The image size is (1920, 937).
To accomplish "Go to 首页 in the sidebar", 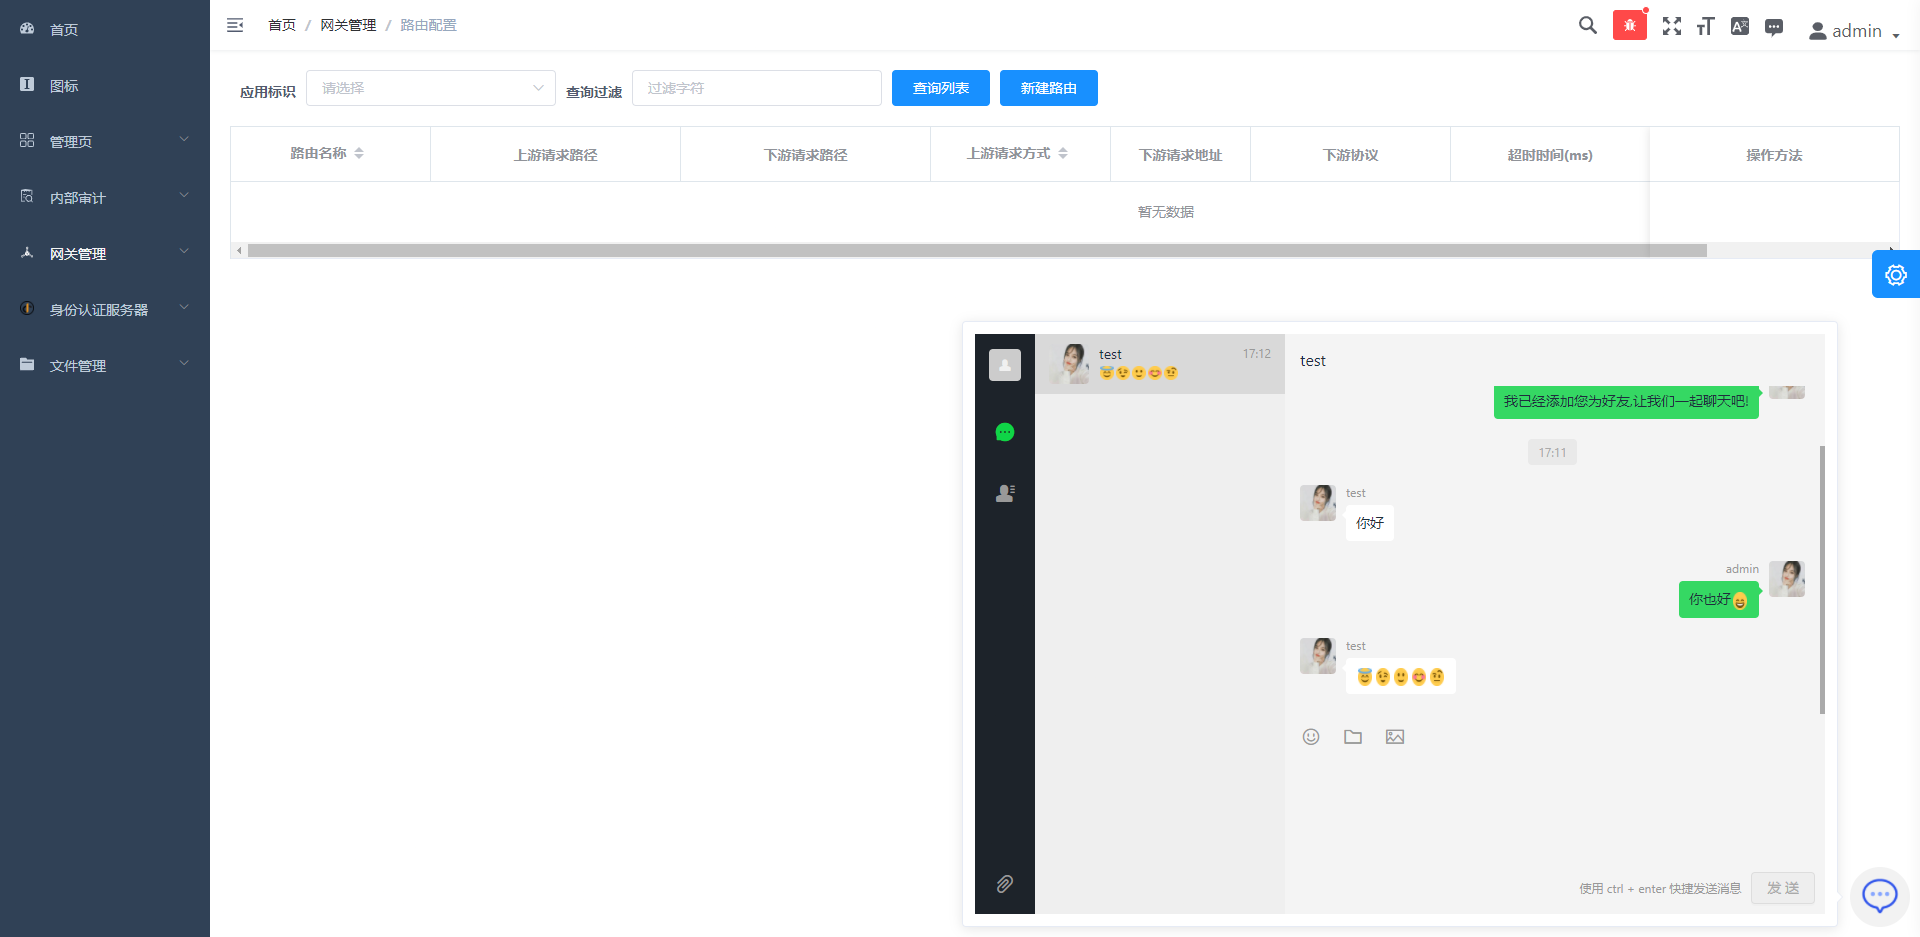I will point(64,30).
